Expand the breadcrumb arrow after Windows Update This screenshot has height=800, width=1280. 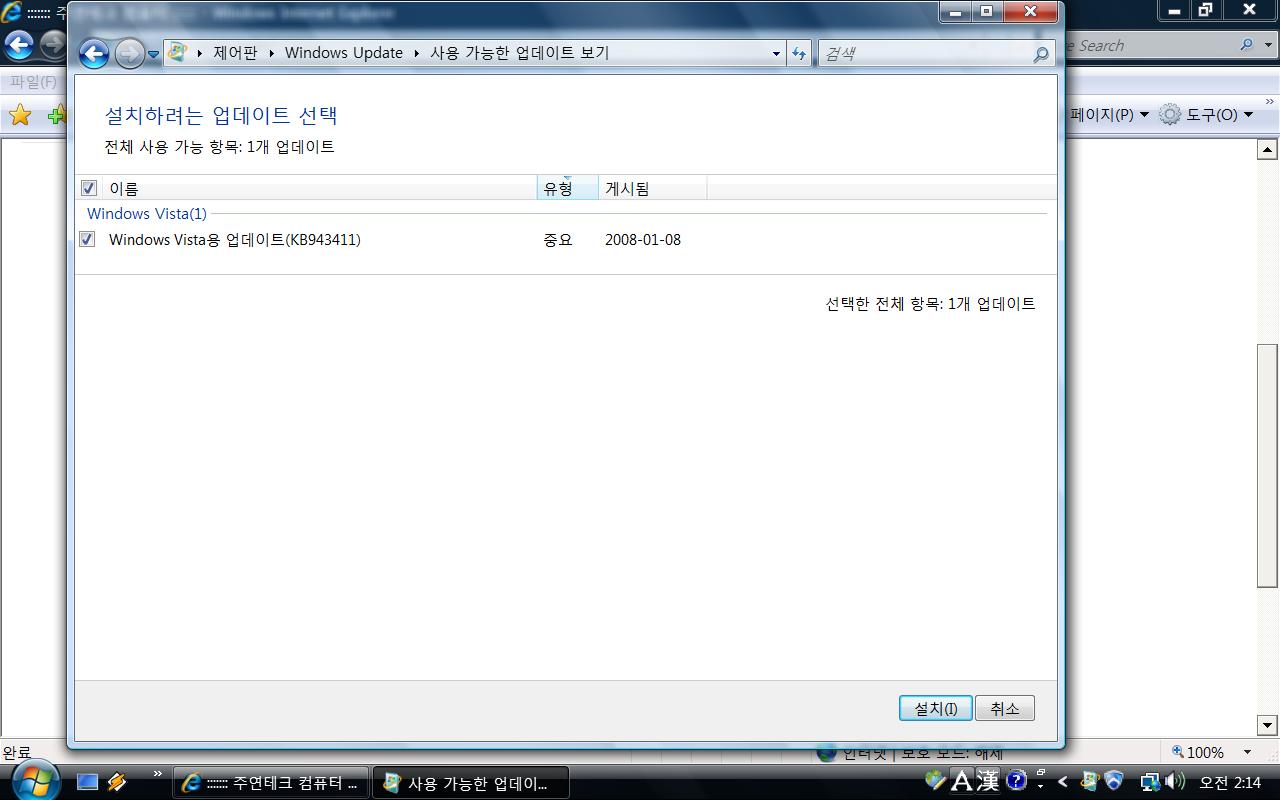coord(417,53)
